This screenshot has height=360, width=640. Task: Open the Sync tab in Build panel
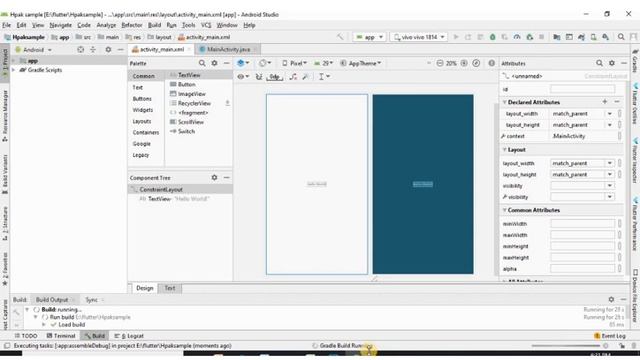tap(91, 300)
